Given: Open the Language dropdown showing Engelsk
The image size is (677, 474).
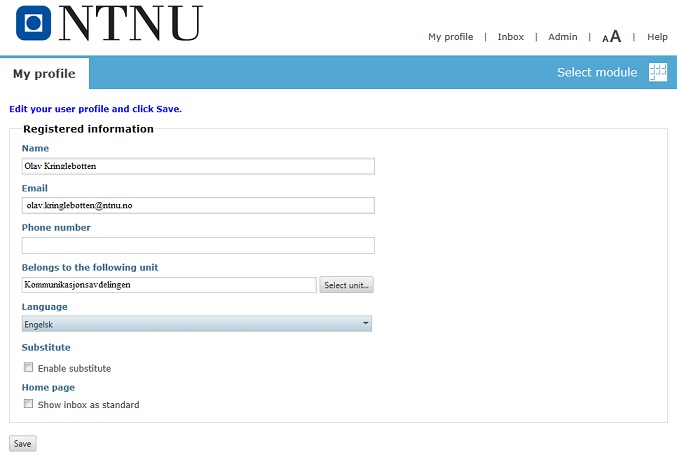Looking at the screenshot, I should (196, 324).
